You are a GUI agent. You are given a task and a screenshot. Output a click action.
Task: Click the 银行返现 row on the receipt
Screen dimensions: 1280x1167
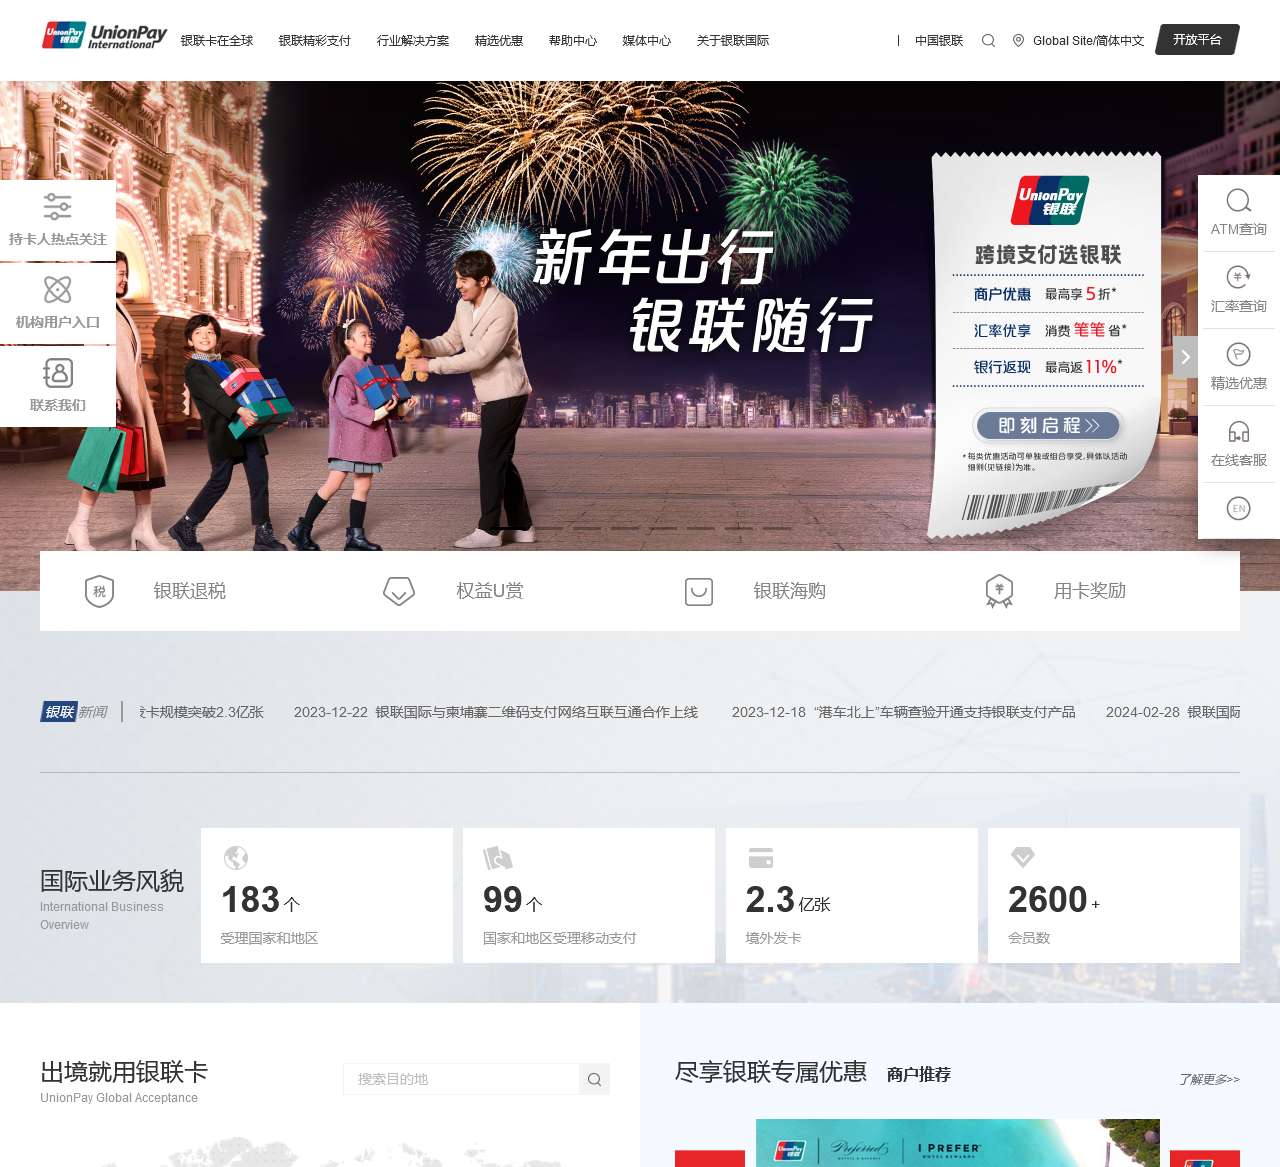pyautogui.click(x=1046, y=367)
